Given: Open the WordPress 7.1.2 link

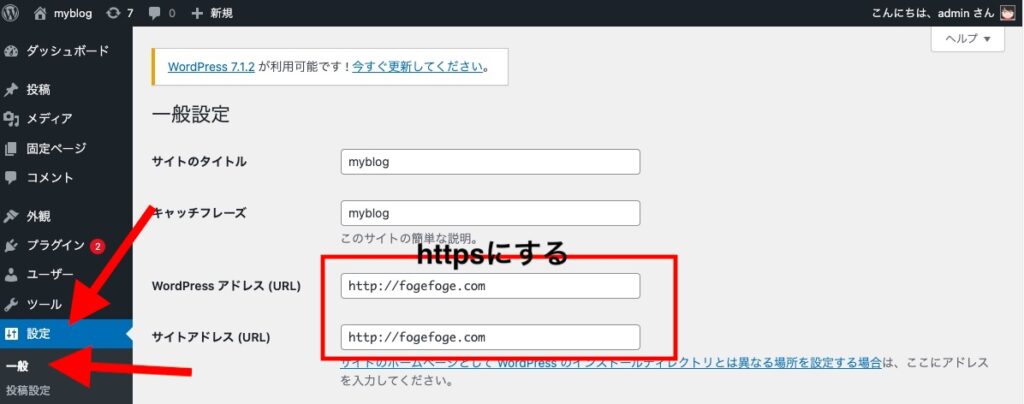Looking at the screenshot, I should pos(211,67).
